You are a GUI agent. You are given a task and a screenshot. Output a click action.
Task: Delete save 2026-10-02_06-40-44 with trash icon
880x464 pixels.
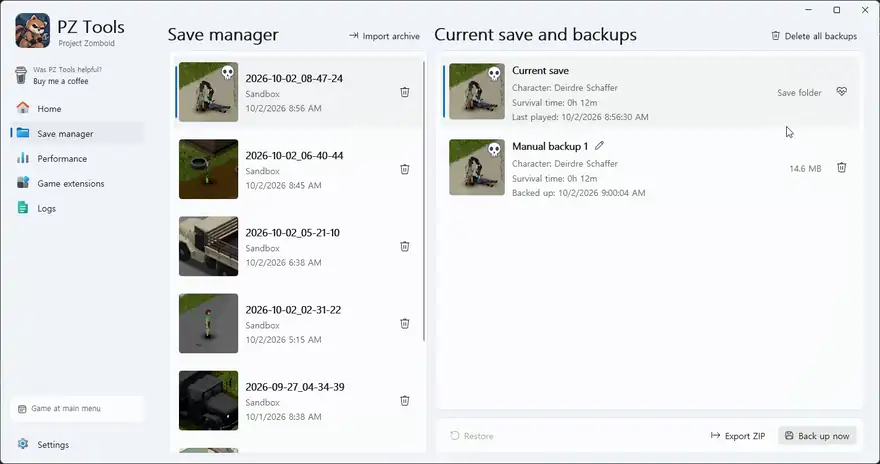[x=405, y=169]
